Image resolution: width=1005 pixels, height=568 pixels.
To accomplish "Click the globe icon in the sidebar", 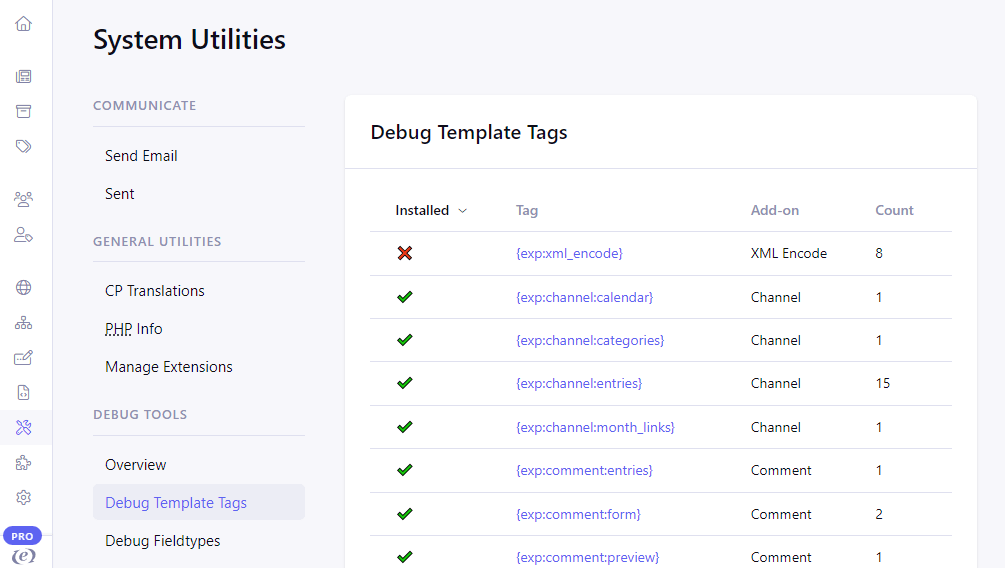I will [23, 288].
